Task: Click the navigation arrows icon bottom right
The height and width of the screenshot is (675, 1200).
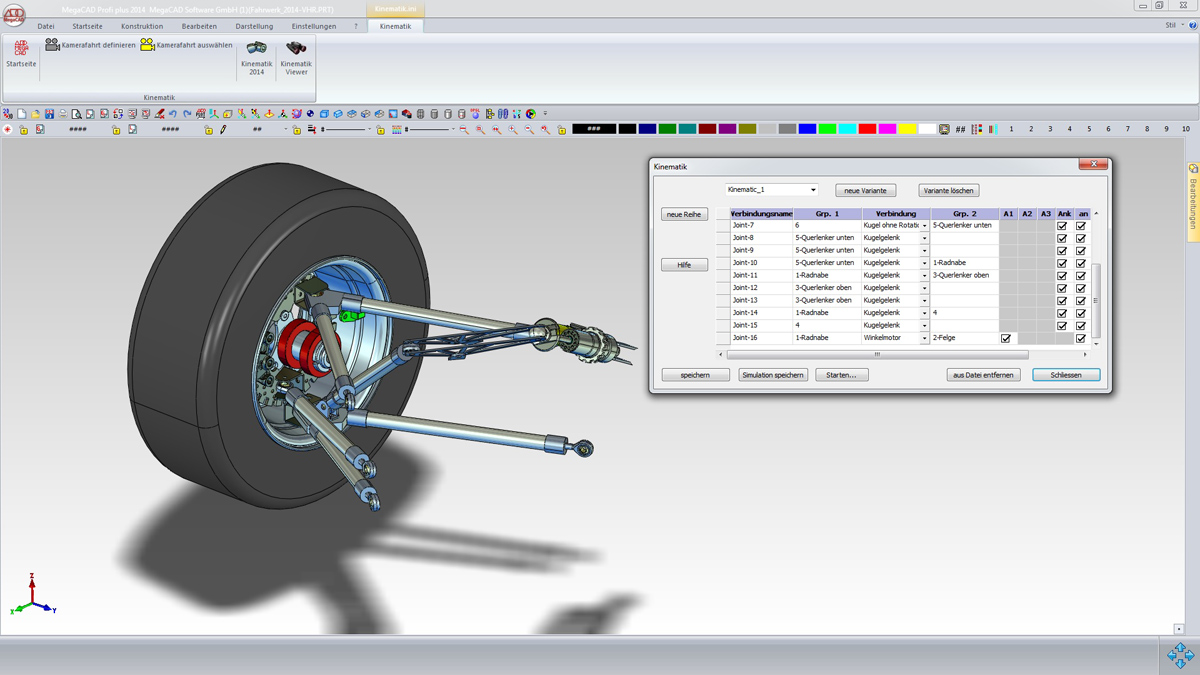Action: (1180, 655)
